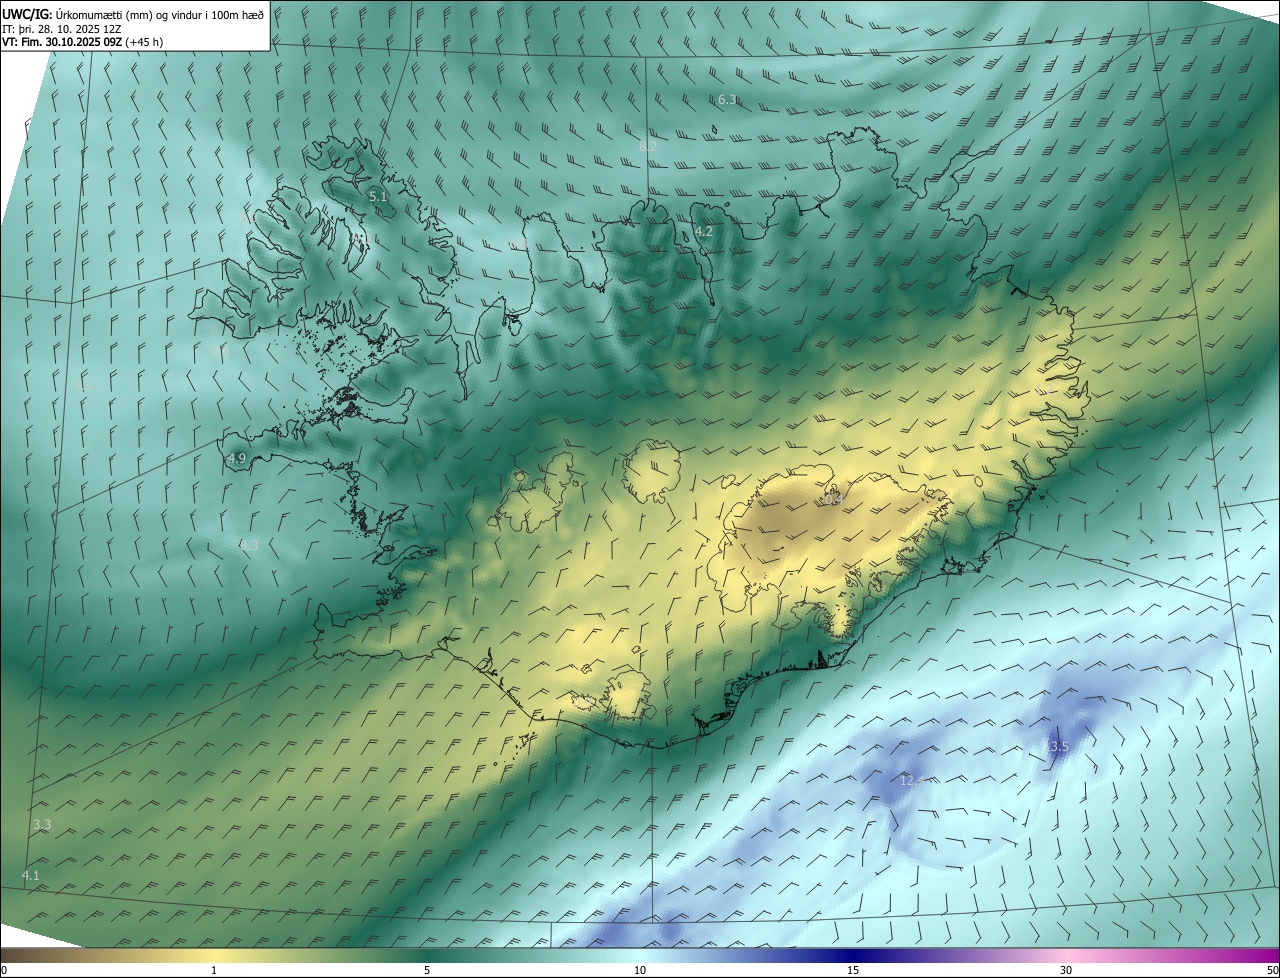Click the colorbar tick label 1
Viewport: 1280px width, 978px height.
[214, 971]
